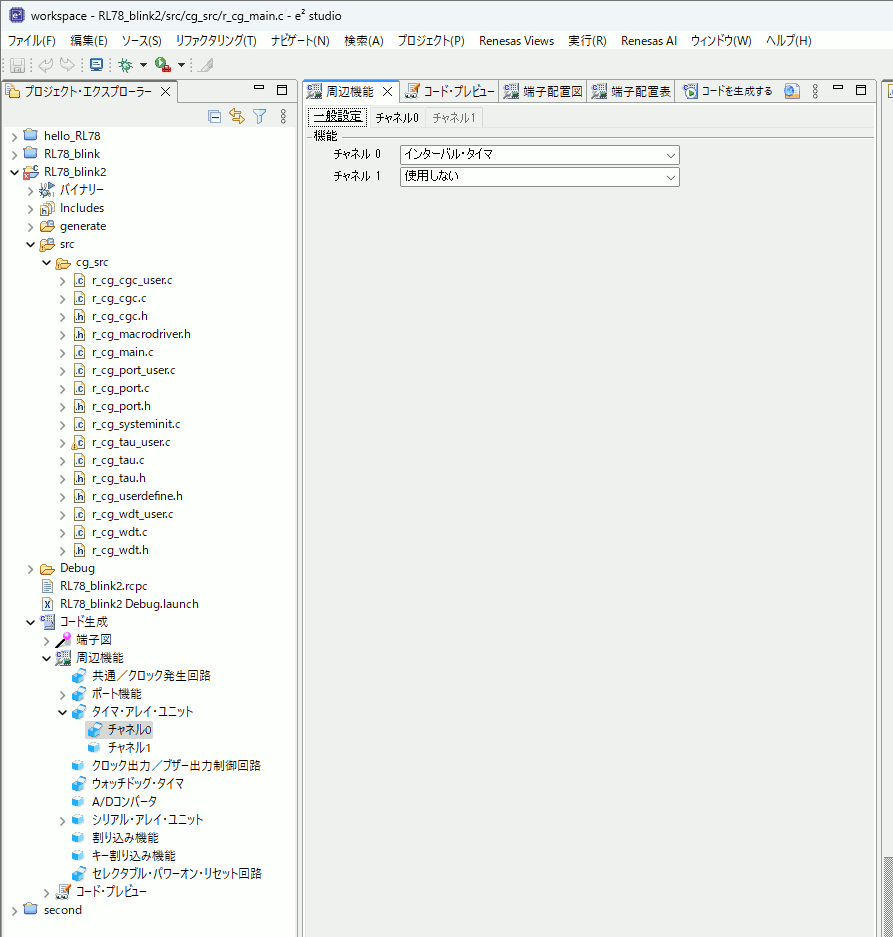
Task: Open Renesas AI menu
Action: coord(649,41)
